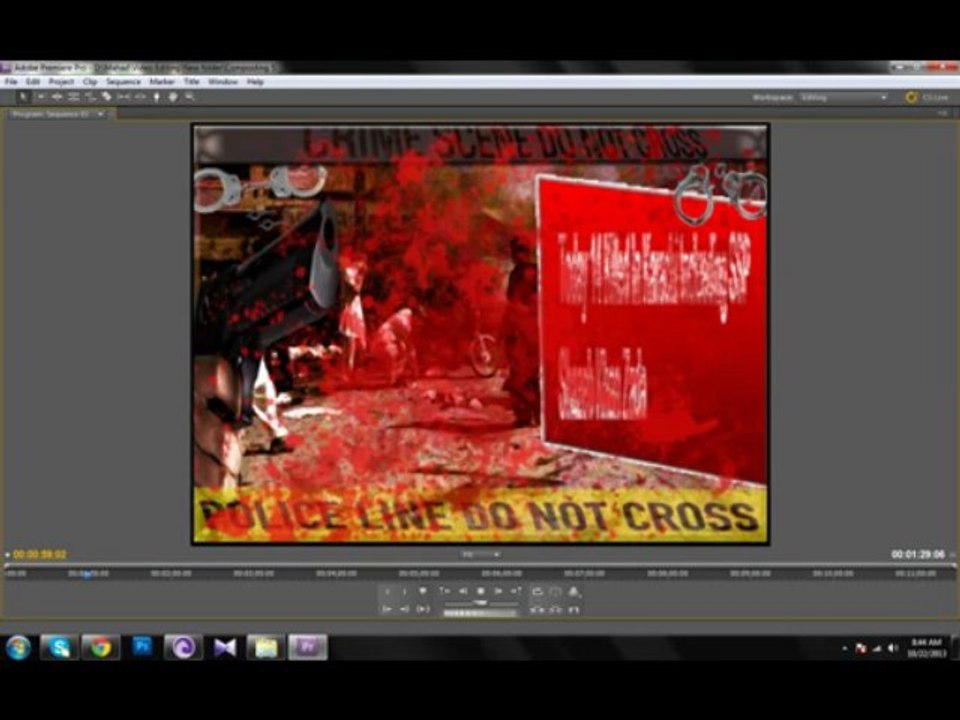Viewport: 960px width, 720px height.
Task: Open the Edit menu
Action: [32, 81]
